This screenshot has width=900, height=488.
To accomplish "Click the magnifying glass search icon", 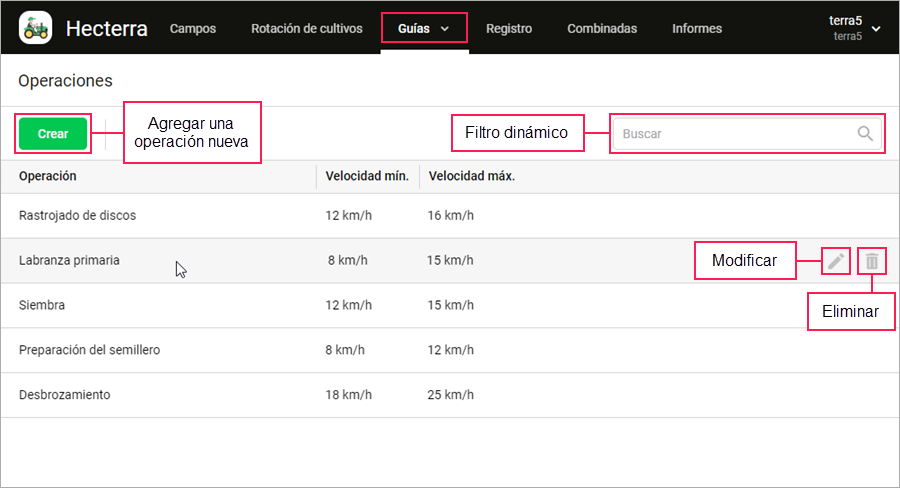I will 865,134.
